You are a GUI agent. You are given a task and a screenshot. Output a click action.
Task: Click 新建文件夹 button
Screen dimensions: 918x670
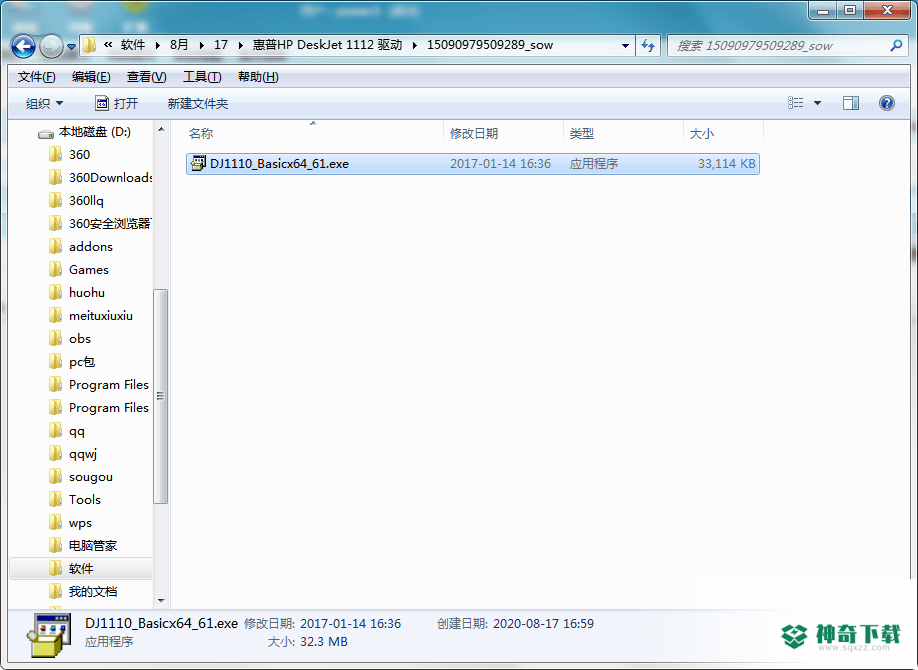point(197,104)
